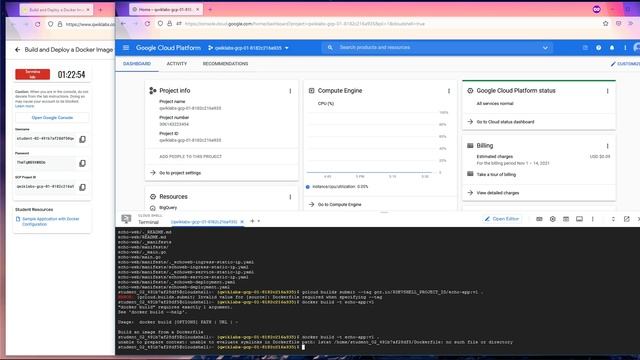Click the red Terminate lab button
This screenshot has width=640, height=360.
(x=33, y=74)
